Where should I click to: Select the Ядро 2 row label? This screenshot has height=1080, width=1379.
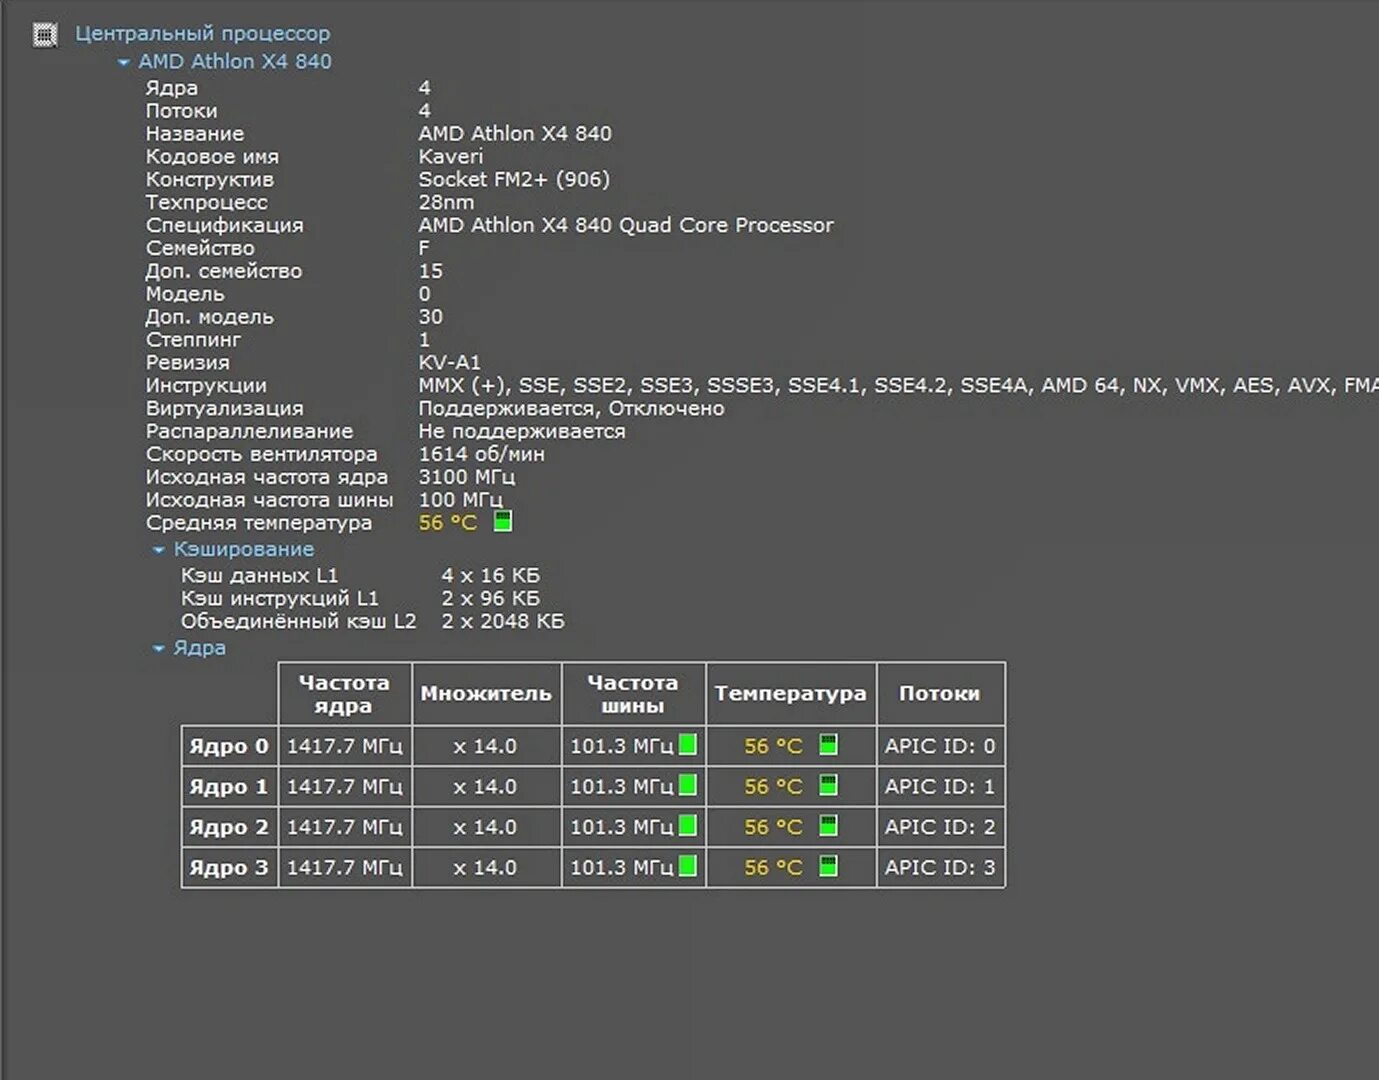point(229,827)
